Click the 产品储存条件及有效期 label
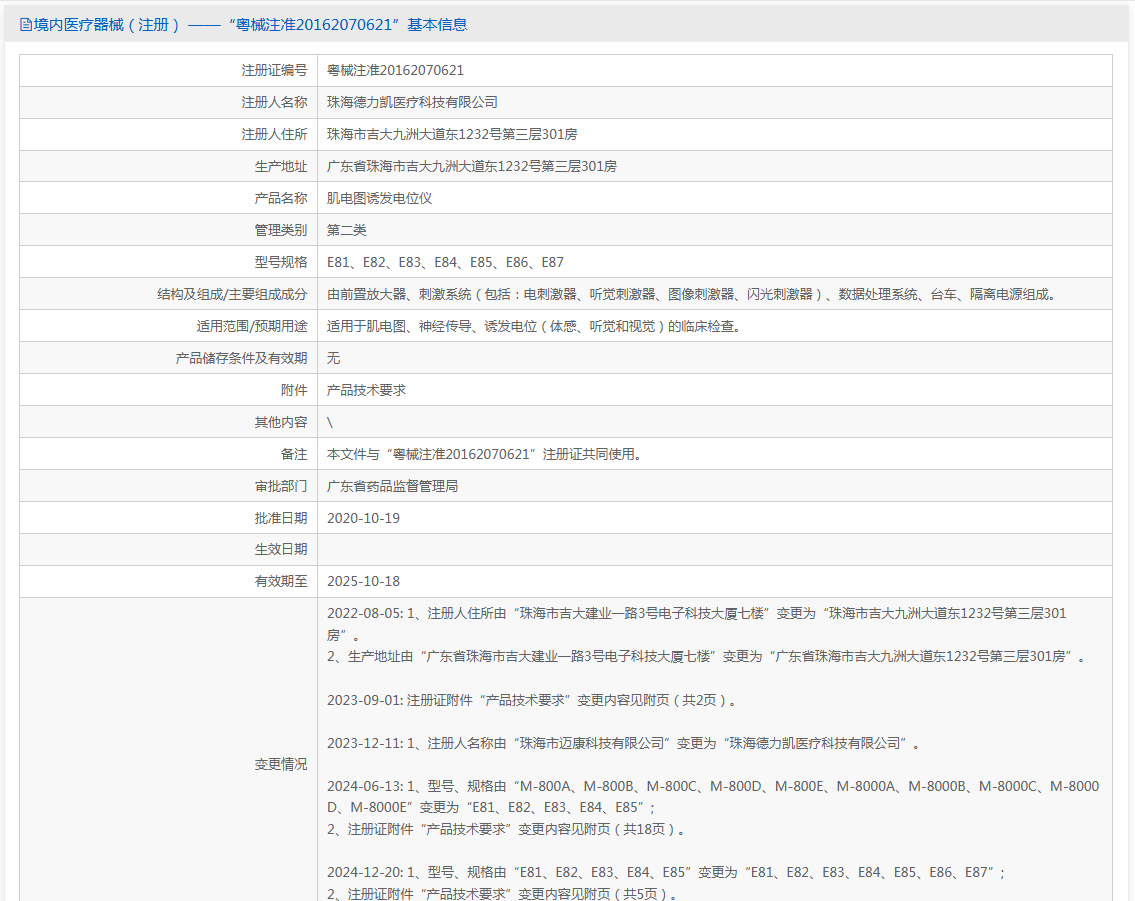The height and width of the screenshot is (901, 1135). tap(242, 358)
